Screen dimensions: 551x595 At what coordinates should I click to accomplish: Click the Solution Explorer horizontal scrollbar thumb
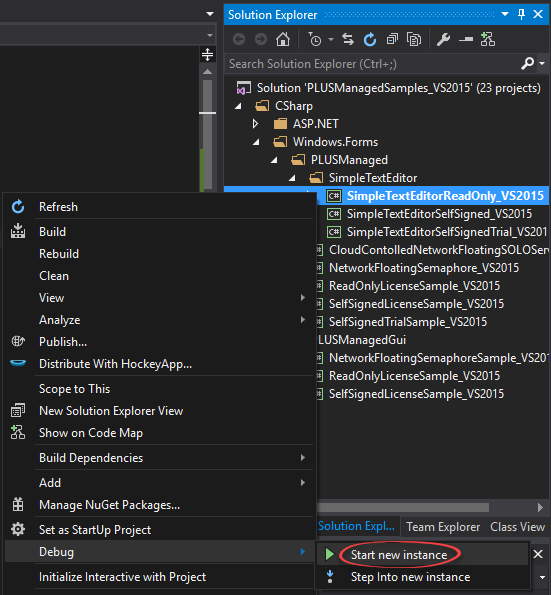point(403,507)
